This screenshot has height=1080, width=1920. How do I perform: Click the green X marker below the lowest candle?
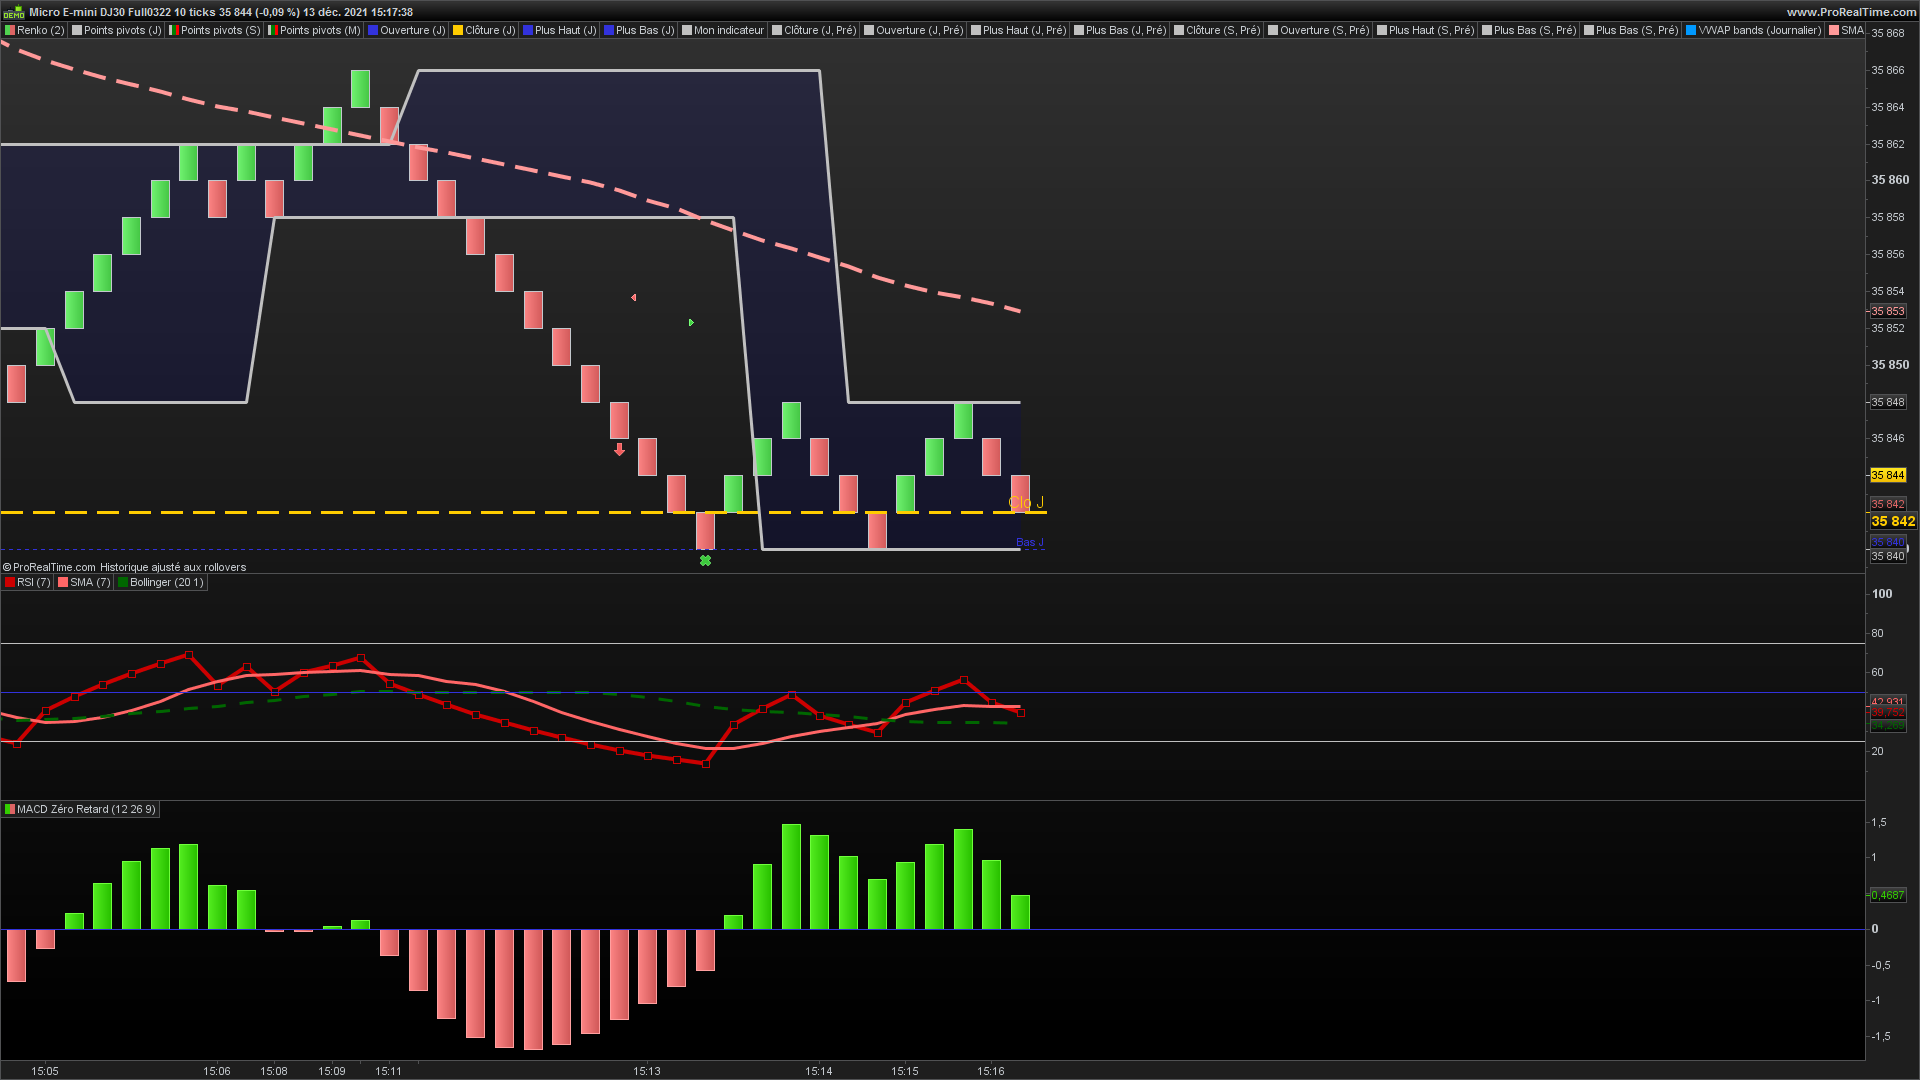pos(705,561)
